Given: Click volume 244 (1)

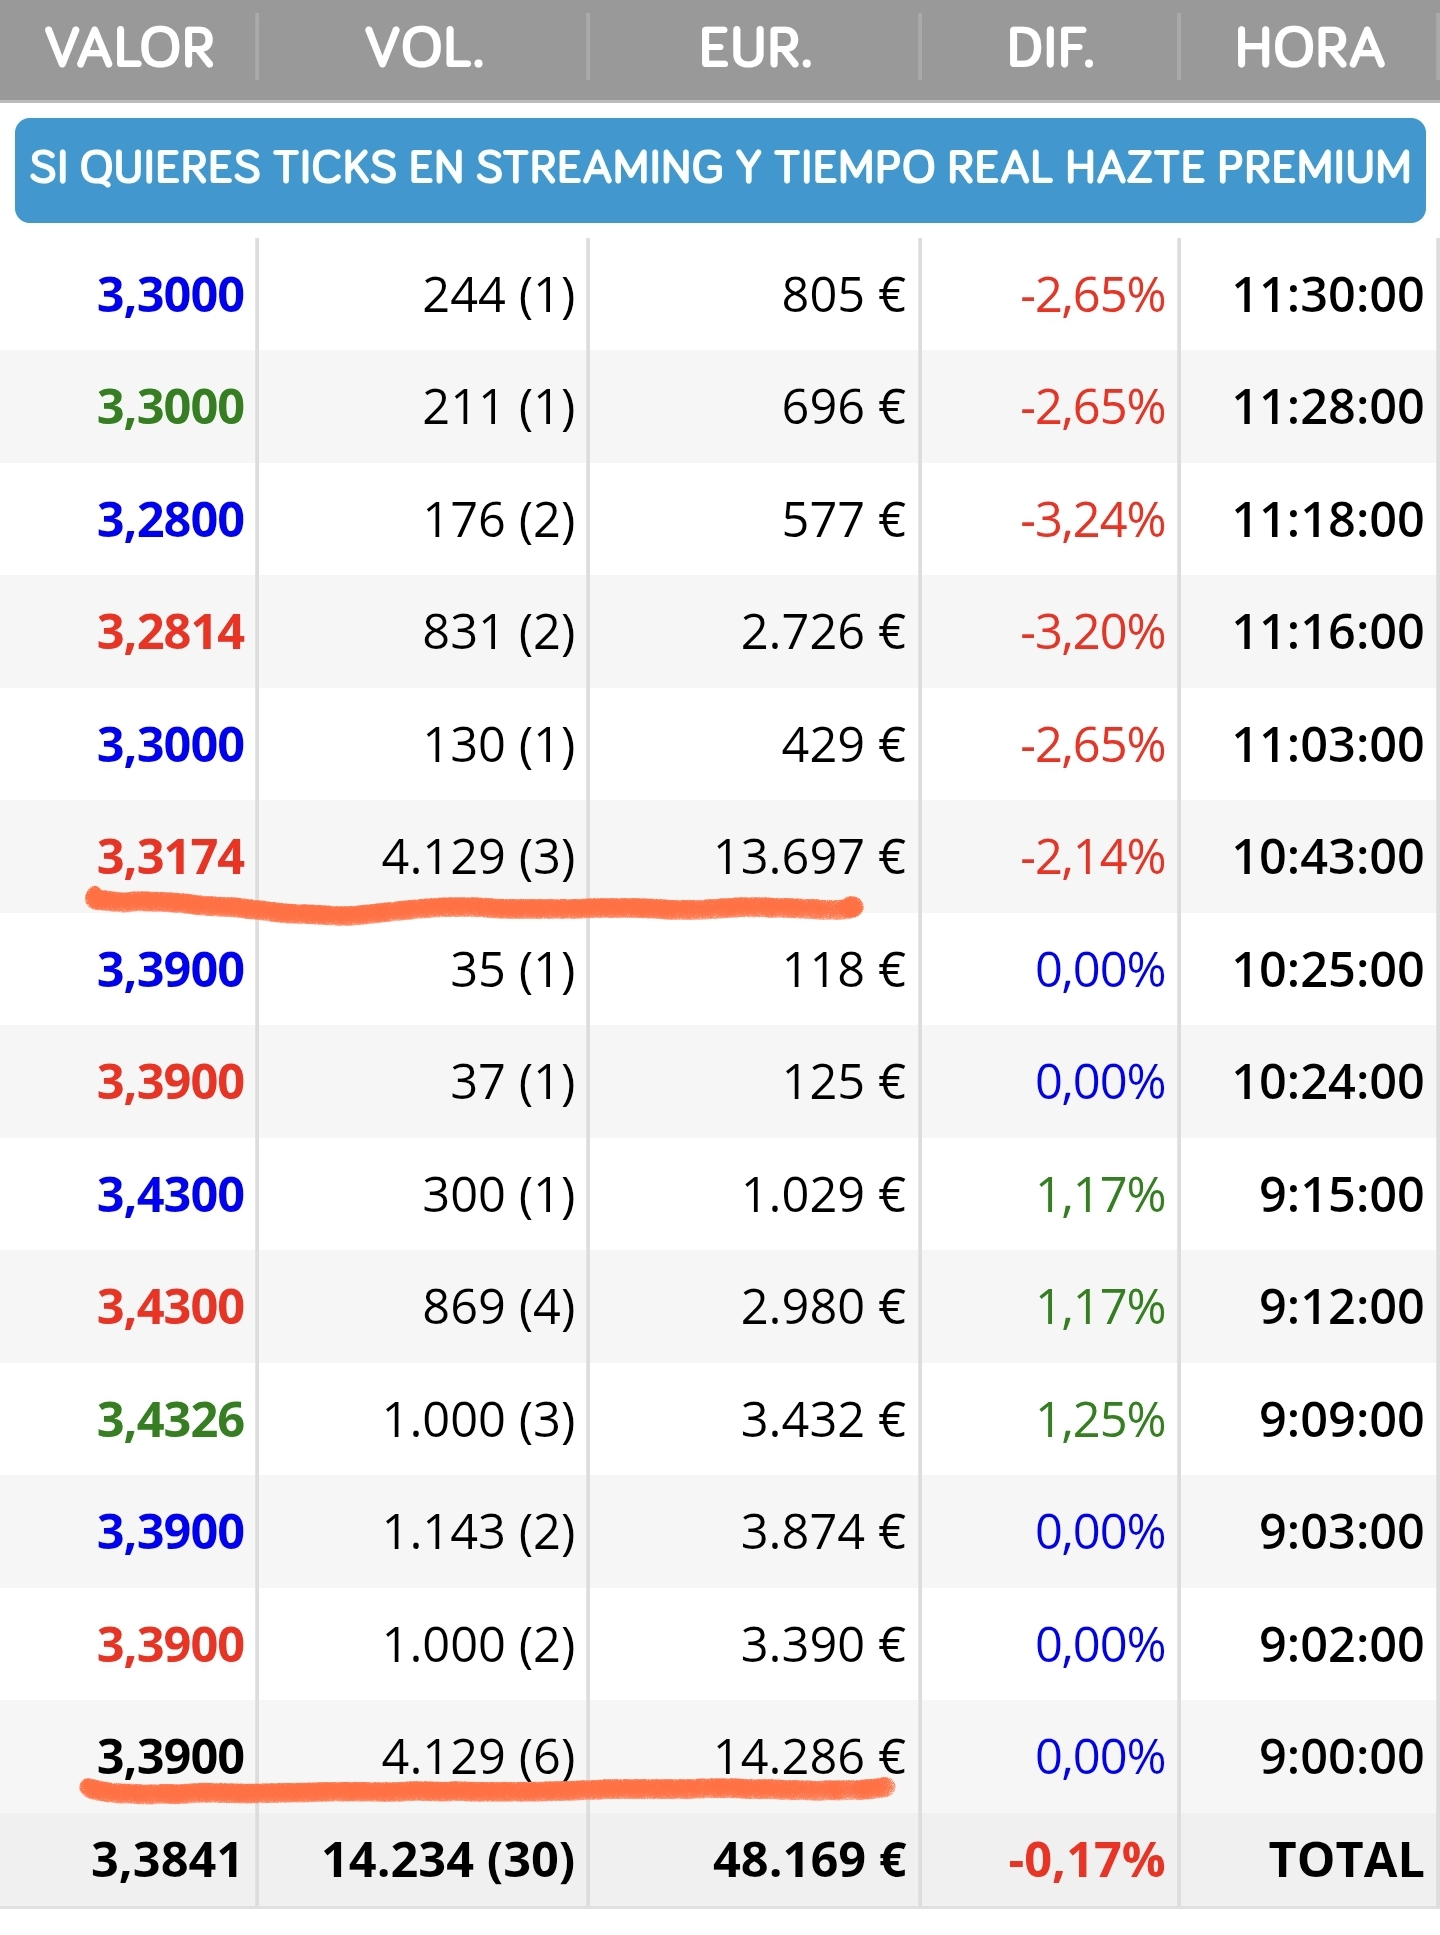Looking at the screenshot, I should 499,295.
